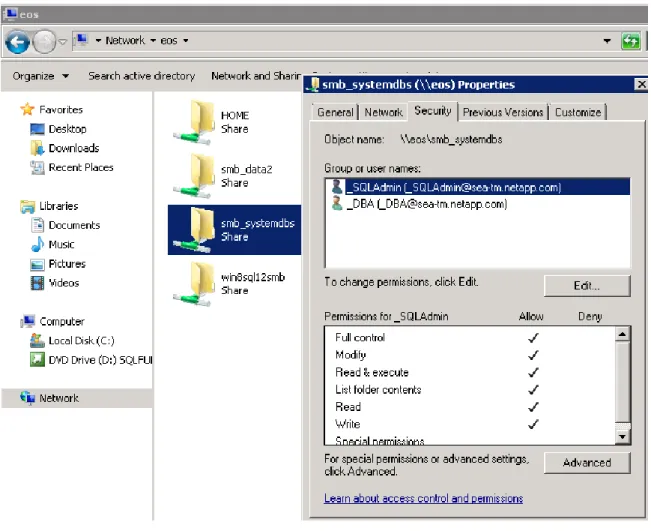The height and width of the screenshot is (531, 651).
Task: Click the green Refresh button
Action: pyautogui.click(x=631, y=41)
